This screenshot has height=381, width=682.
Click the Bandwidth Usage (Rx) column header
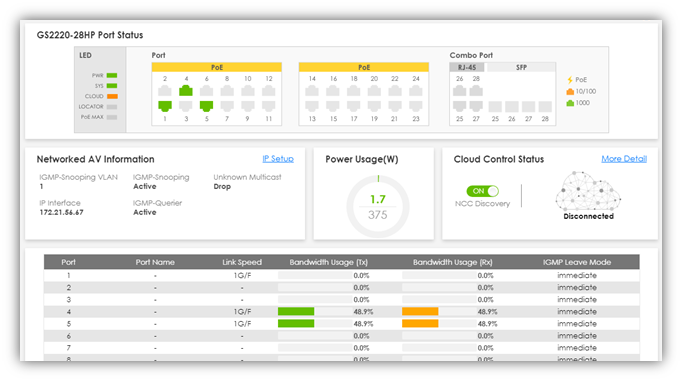(452, 262)
